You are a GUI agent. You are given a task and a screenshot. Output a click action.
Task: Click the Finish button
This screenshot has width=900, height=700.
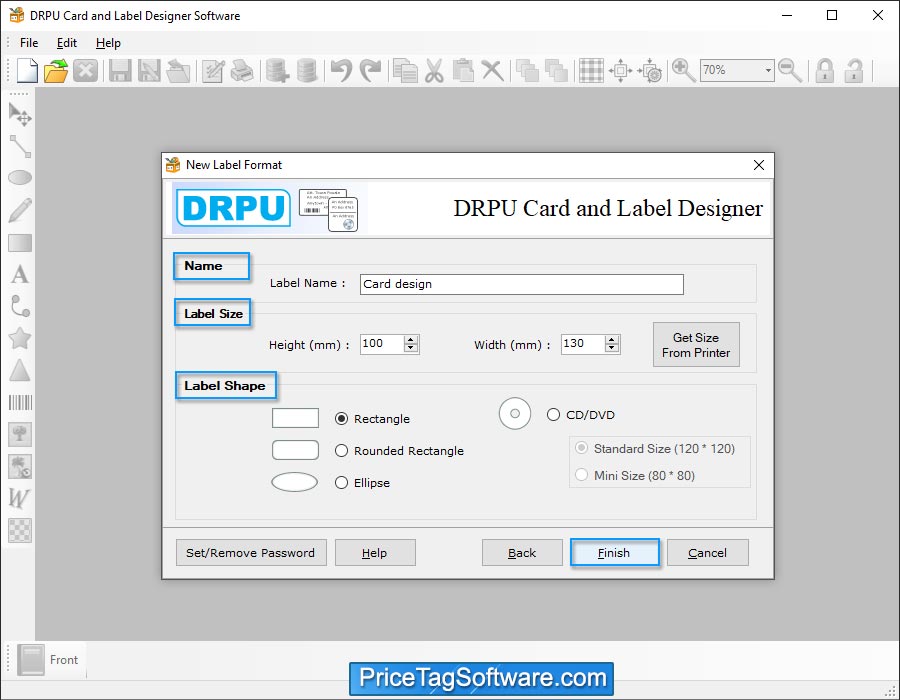(x=614, y=553)
